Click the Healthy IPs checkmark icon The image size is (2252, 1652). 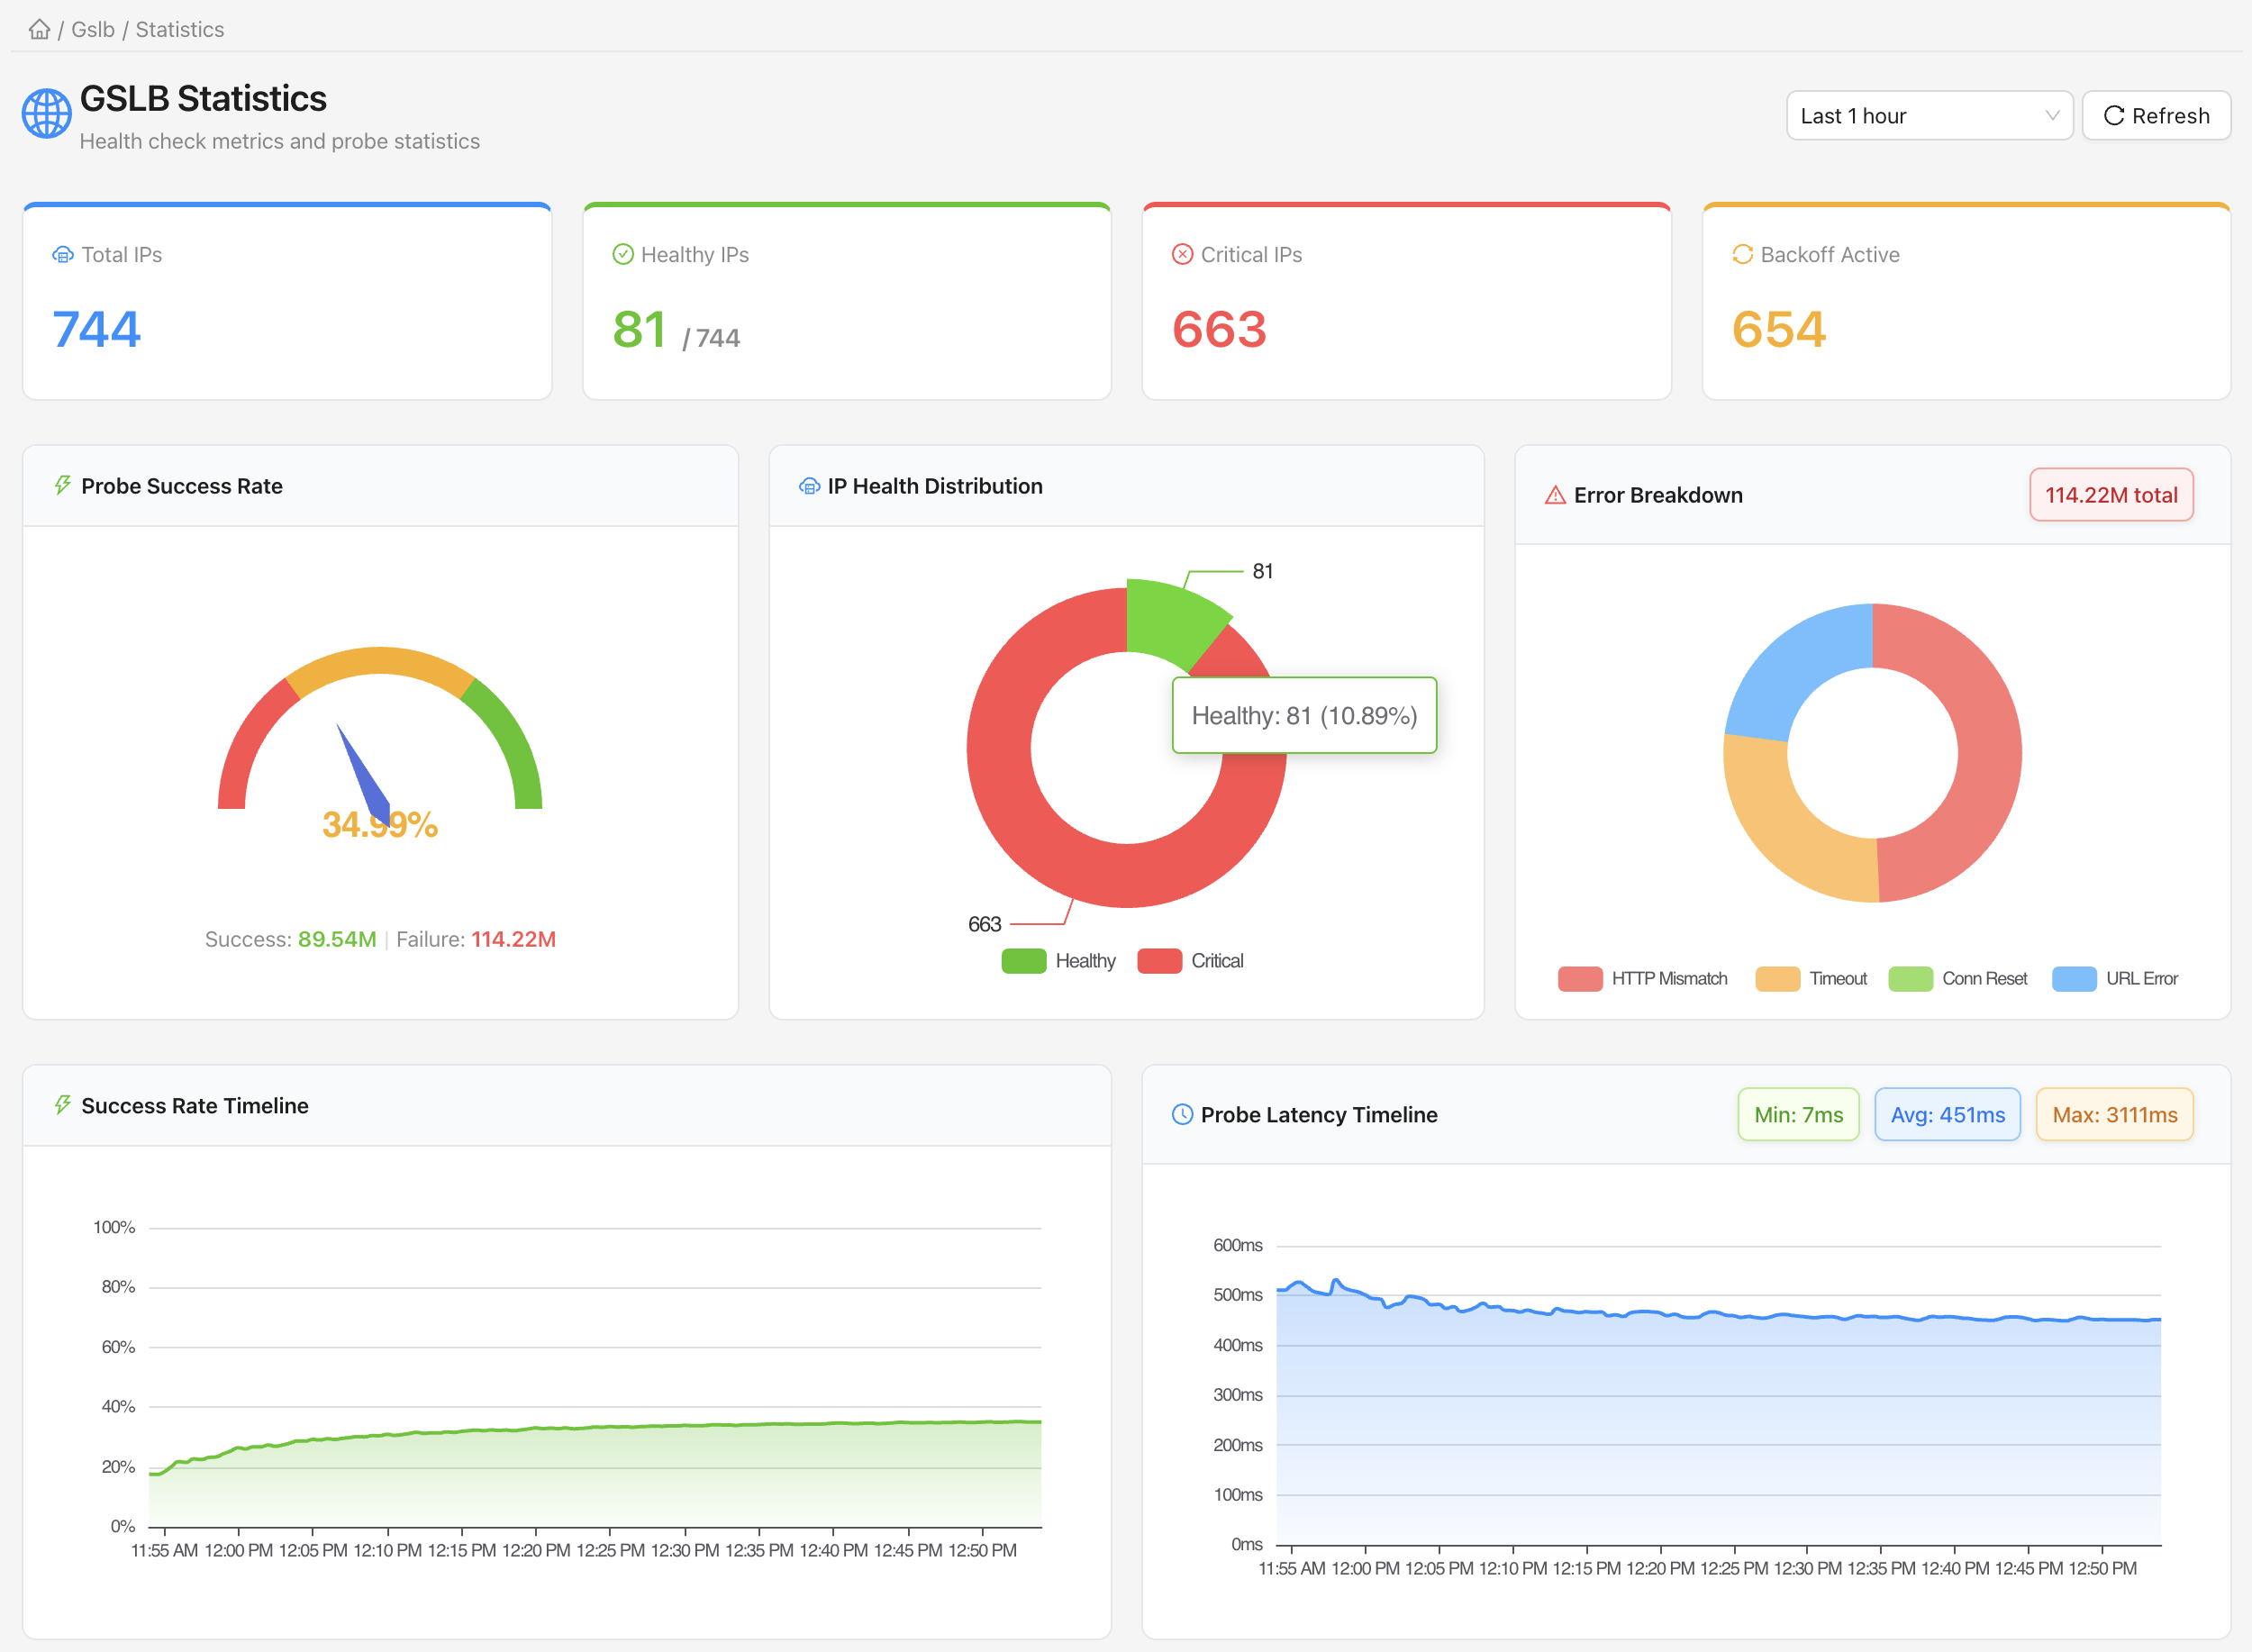(x=623, y=254)
